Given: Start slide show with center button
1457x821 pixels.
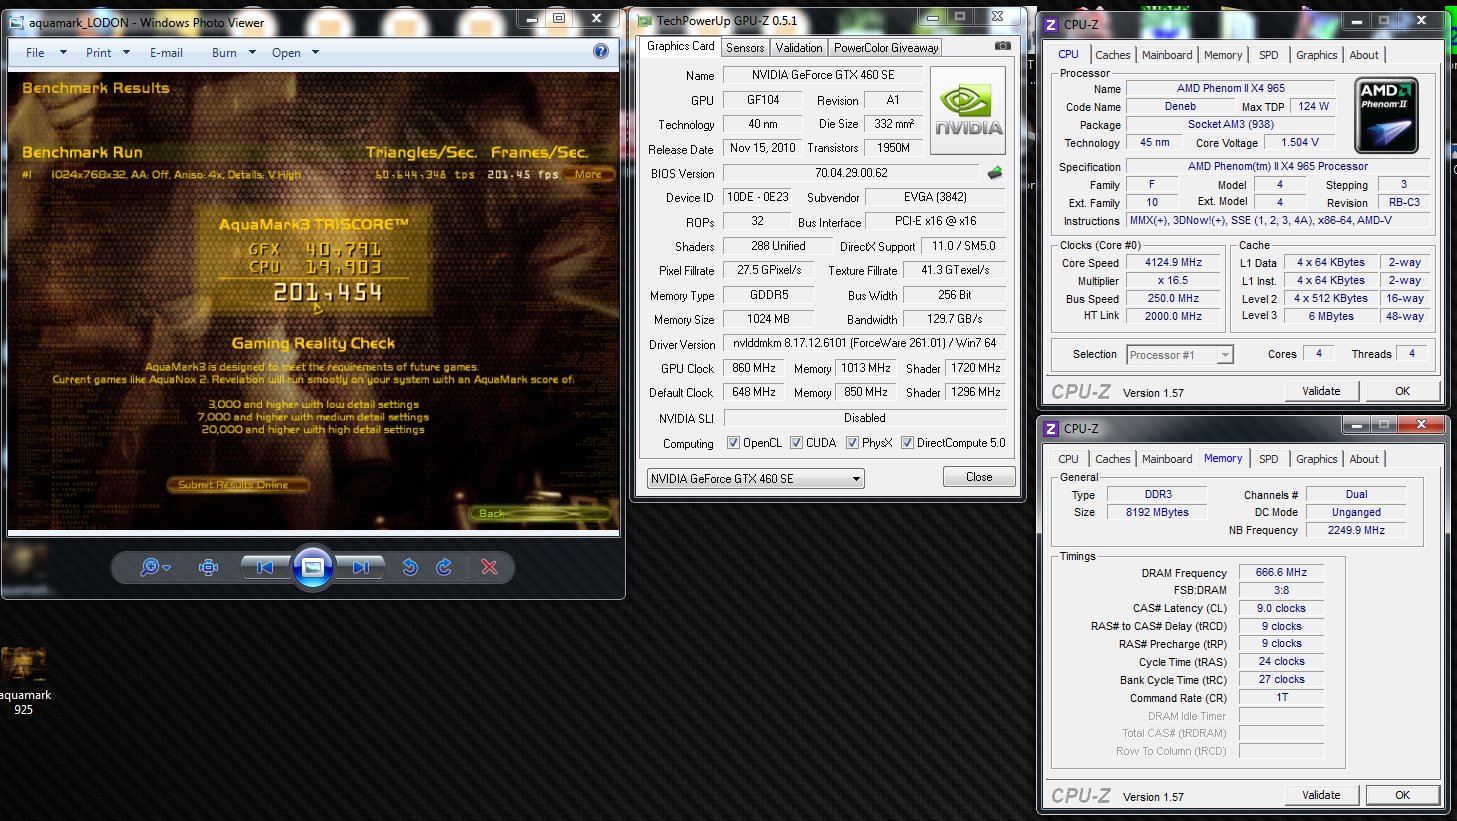Looking at the screenshot, I should 312,567.
